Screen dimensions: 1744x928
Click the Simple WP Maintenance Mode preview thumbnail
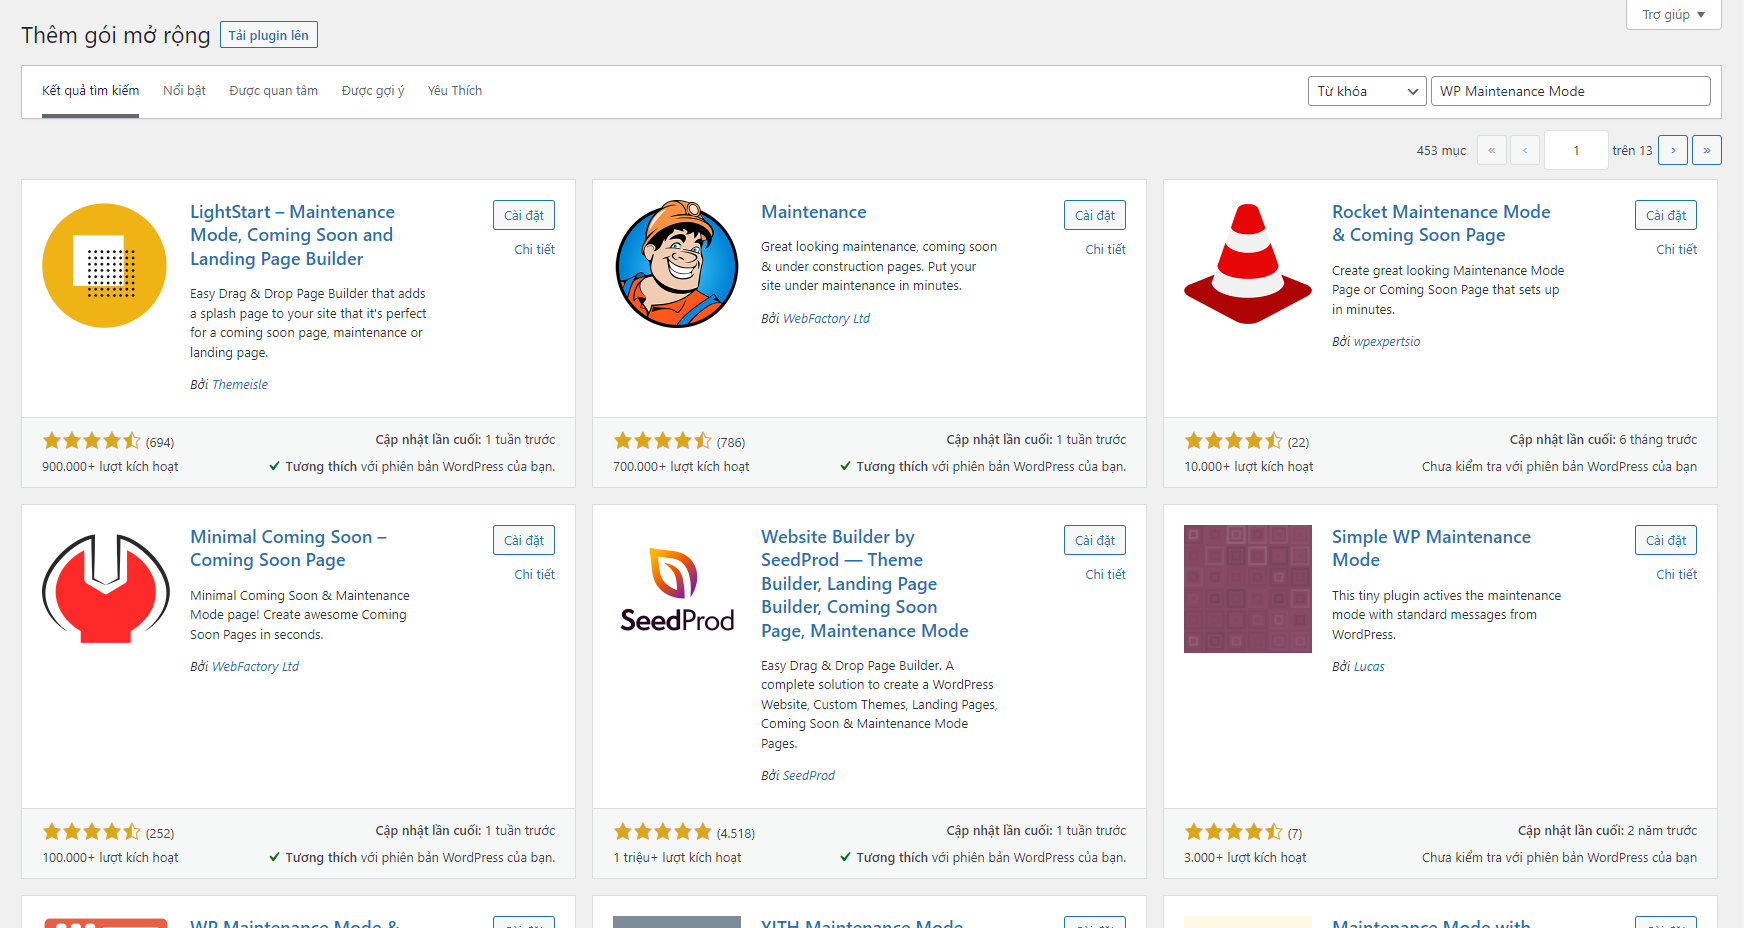[1247, 589]
